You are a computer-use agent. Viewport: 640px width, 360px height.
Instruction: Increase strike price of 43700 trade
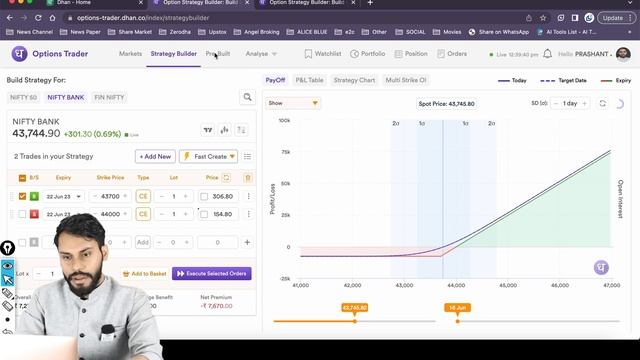(x=125, y=196)
